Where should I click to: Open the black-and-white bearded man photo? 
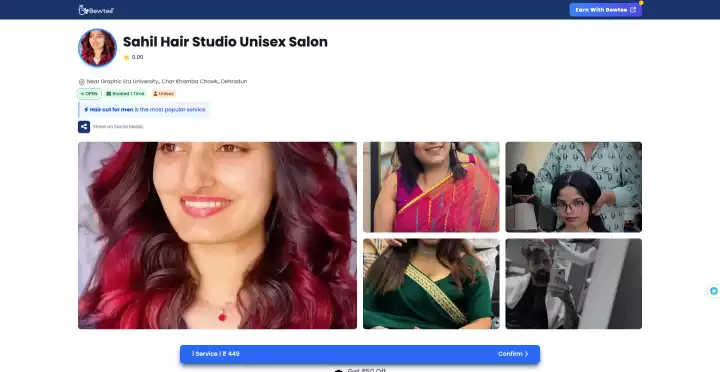pos(574,284)
